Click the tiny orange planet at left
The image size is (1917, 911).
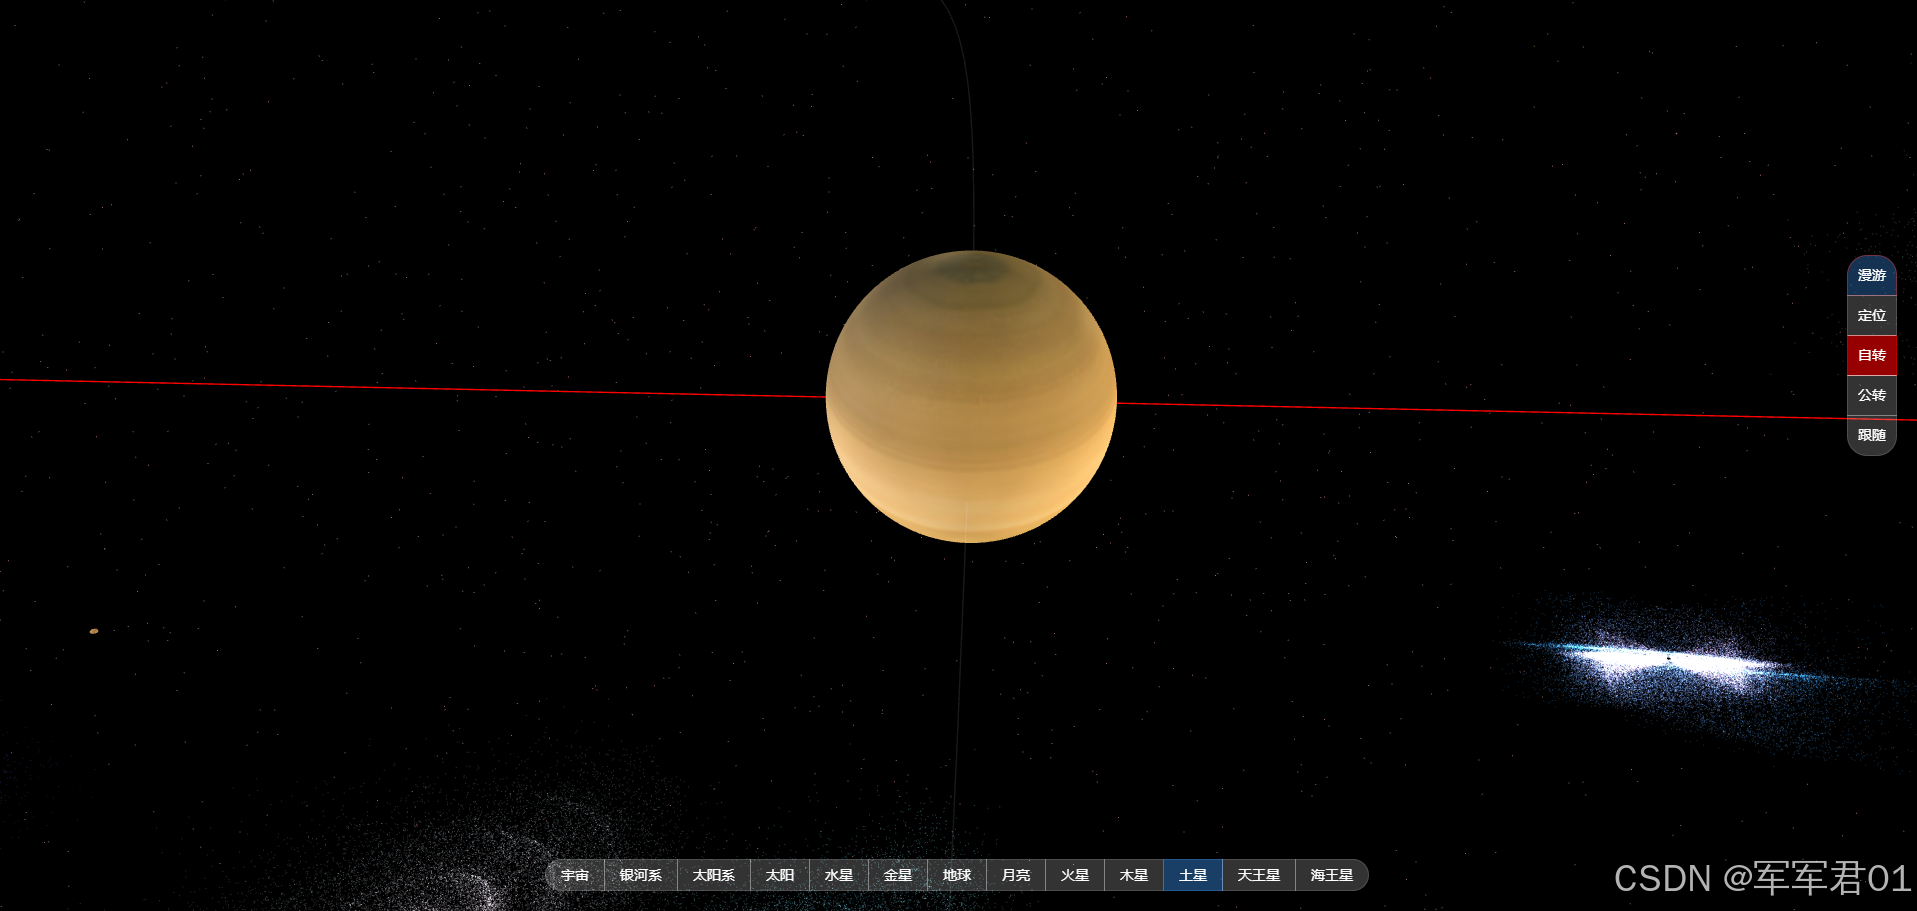coord(94,631)
